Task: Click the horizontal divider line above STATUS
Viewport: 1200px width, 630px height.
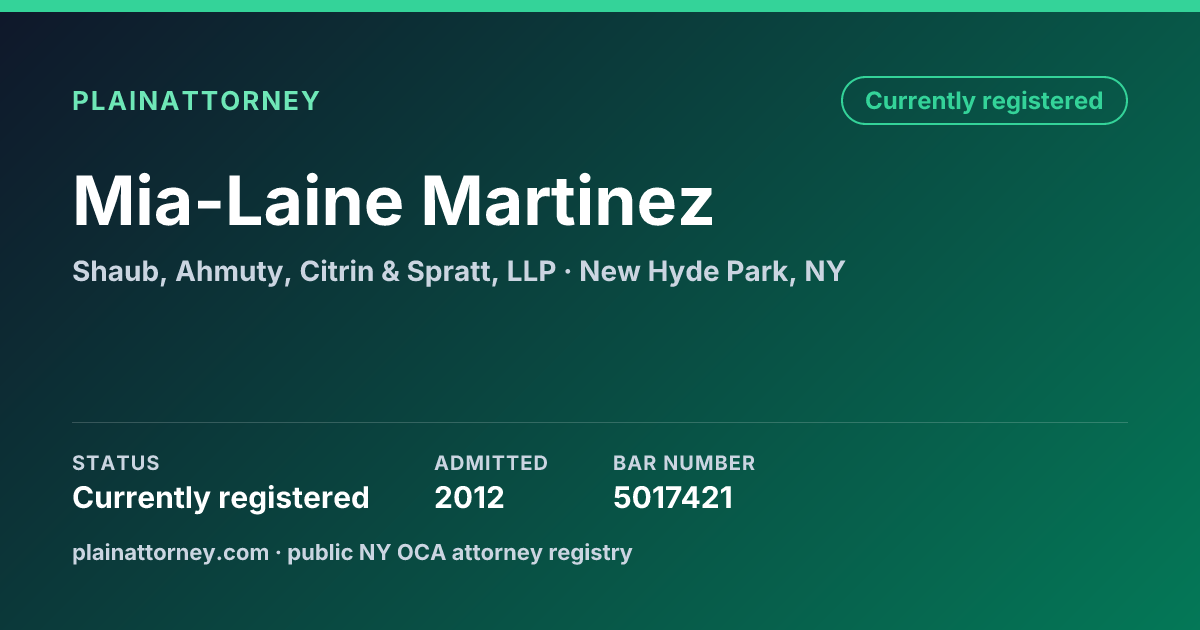Action: click(x=600, y=422)
